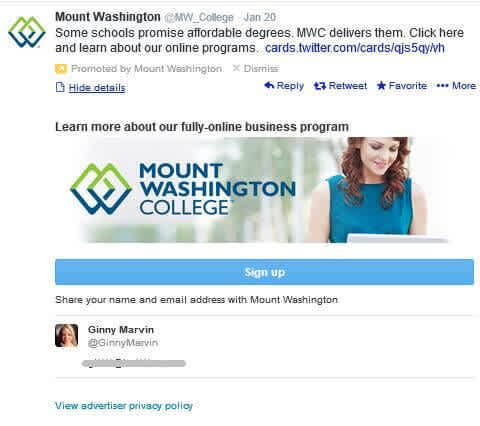Click the blue Sign up button
This screenshot has height=426, width=480.
coord(264,272)
